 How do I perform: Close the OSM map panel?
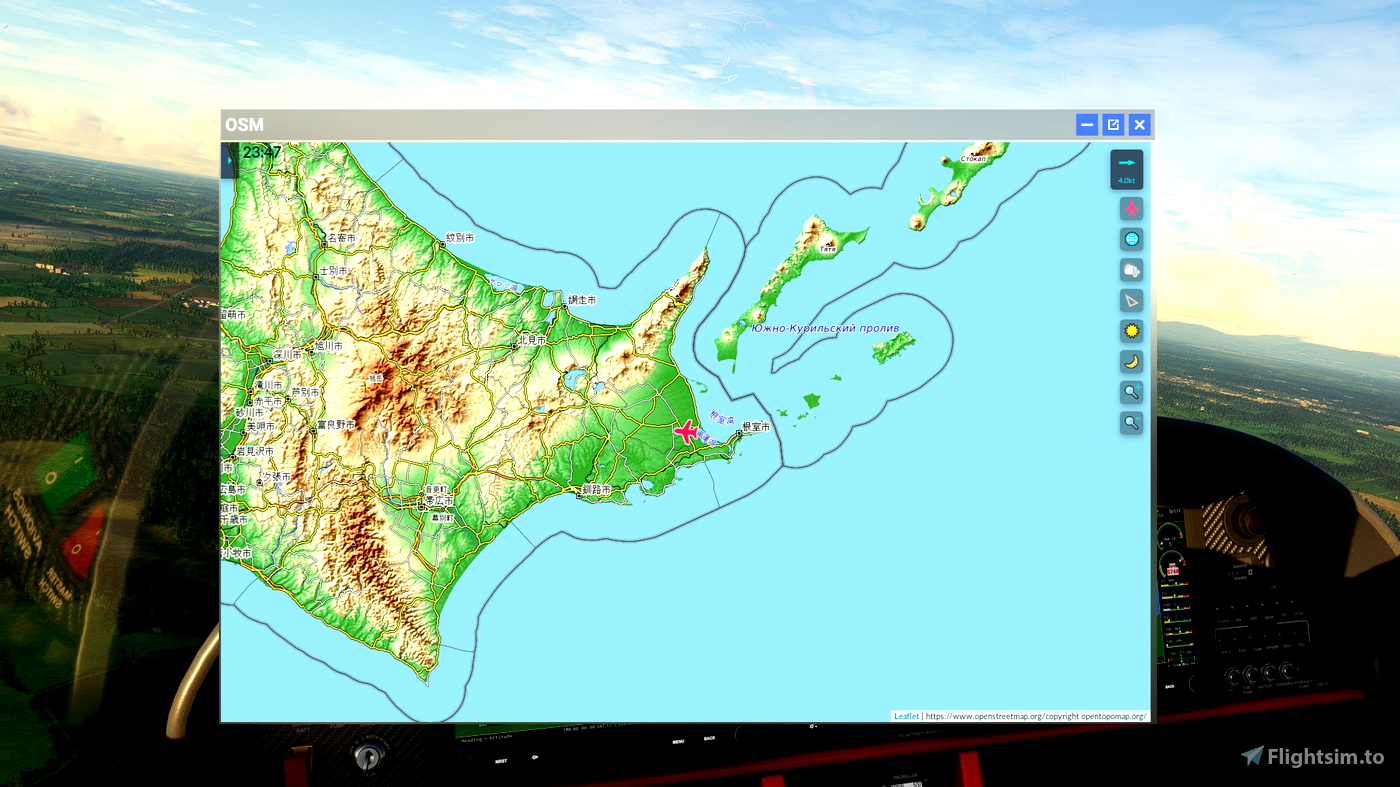point(1139,125)
